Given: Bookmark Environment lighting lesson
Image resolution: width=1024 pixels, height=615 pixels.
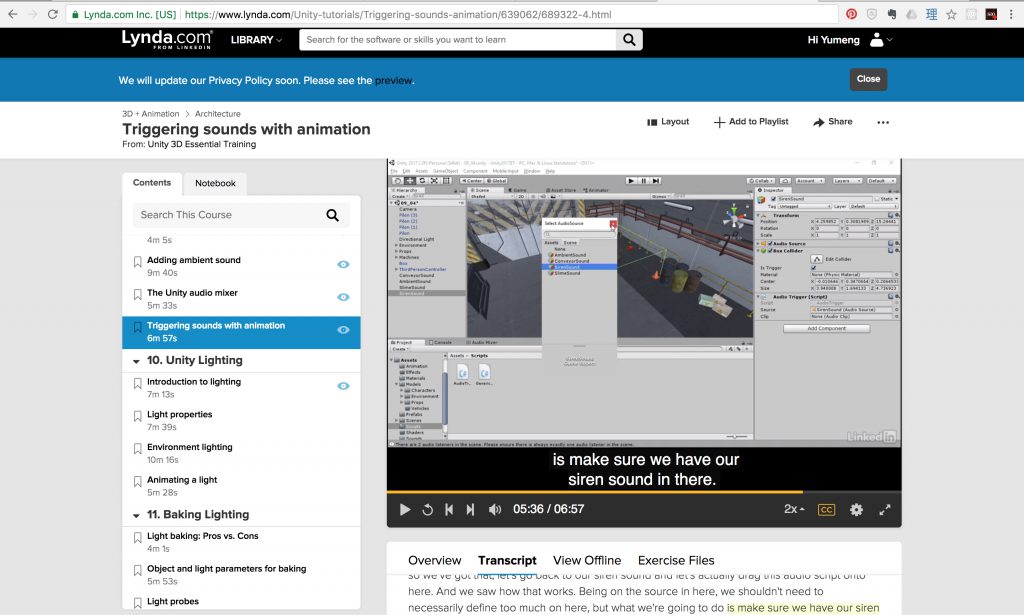Looking at the screenshot, I should click(x=138, y=449).
